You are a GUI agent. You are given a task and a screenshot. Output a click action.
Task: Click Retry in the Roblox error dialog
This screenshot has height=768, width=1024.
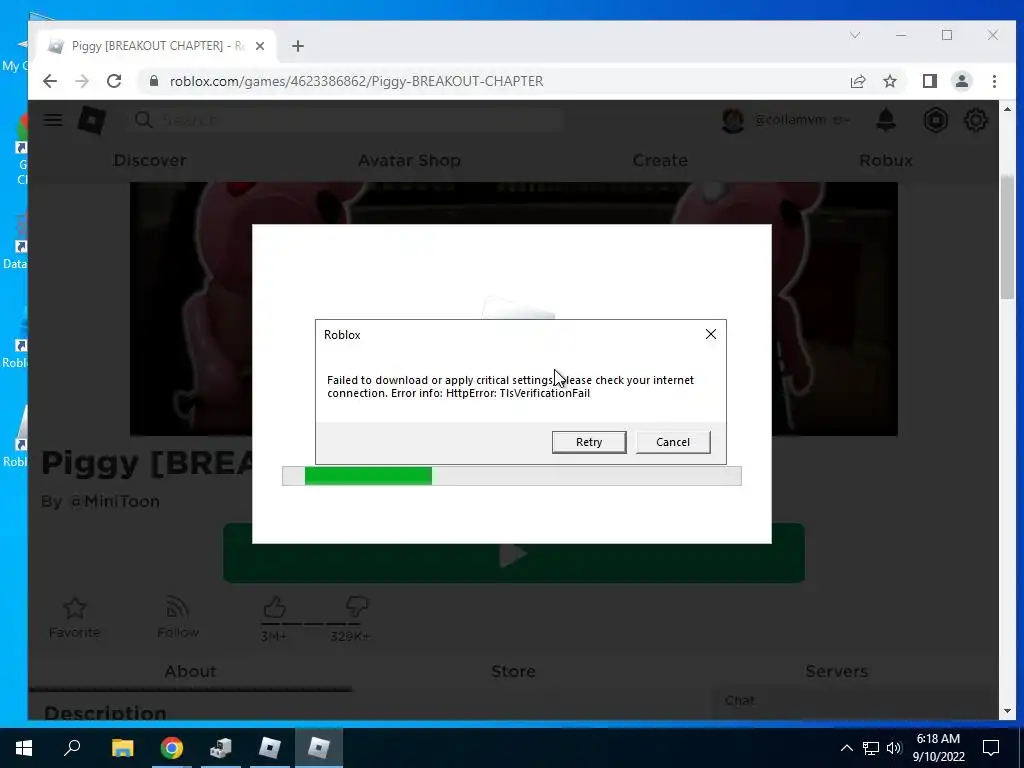pyautogui.click(x=588, y=442)
